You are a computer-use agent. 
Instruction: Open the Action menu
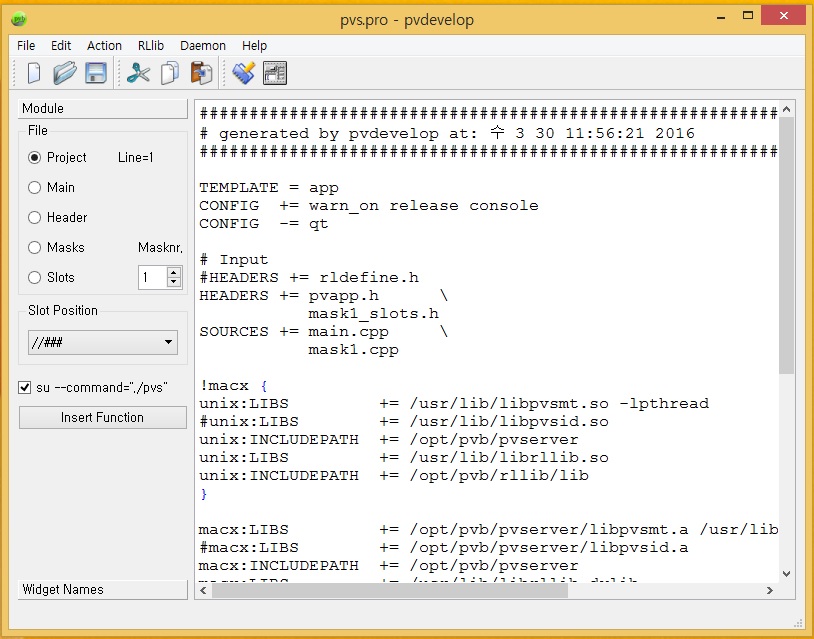pyautogui.click(x=104, y=45)
